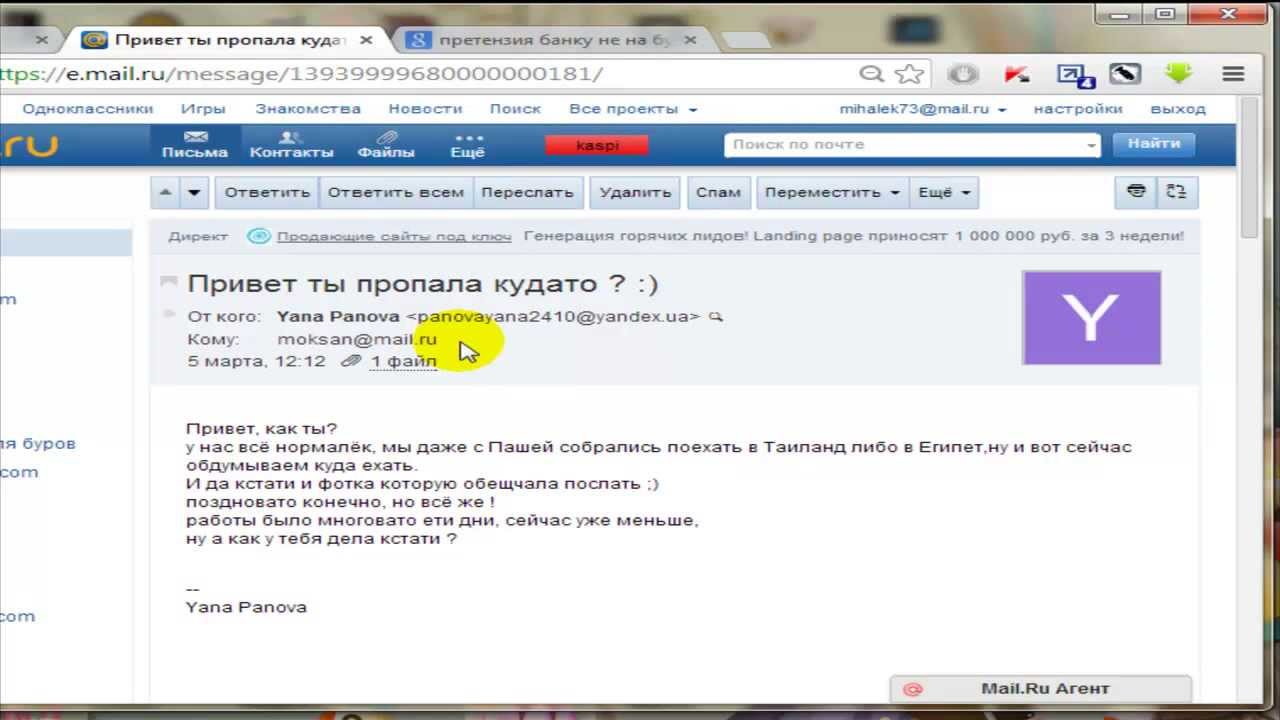Open Игры link
The width and height of the screenshot is (1280, 720).
203,109
